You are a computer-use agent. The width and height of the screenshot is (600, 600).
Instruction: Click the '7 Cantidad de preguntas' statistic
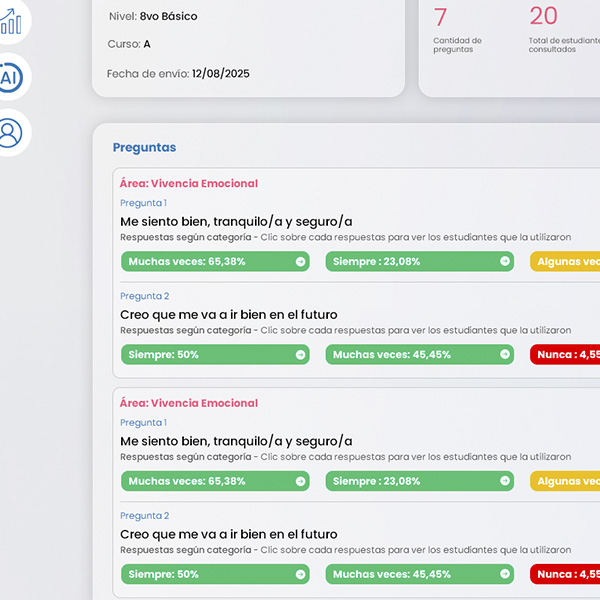point(456,29)
